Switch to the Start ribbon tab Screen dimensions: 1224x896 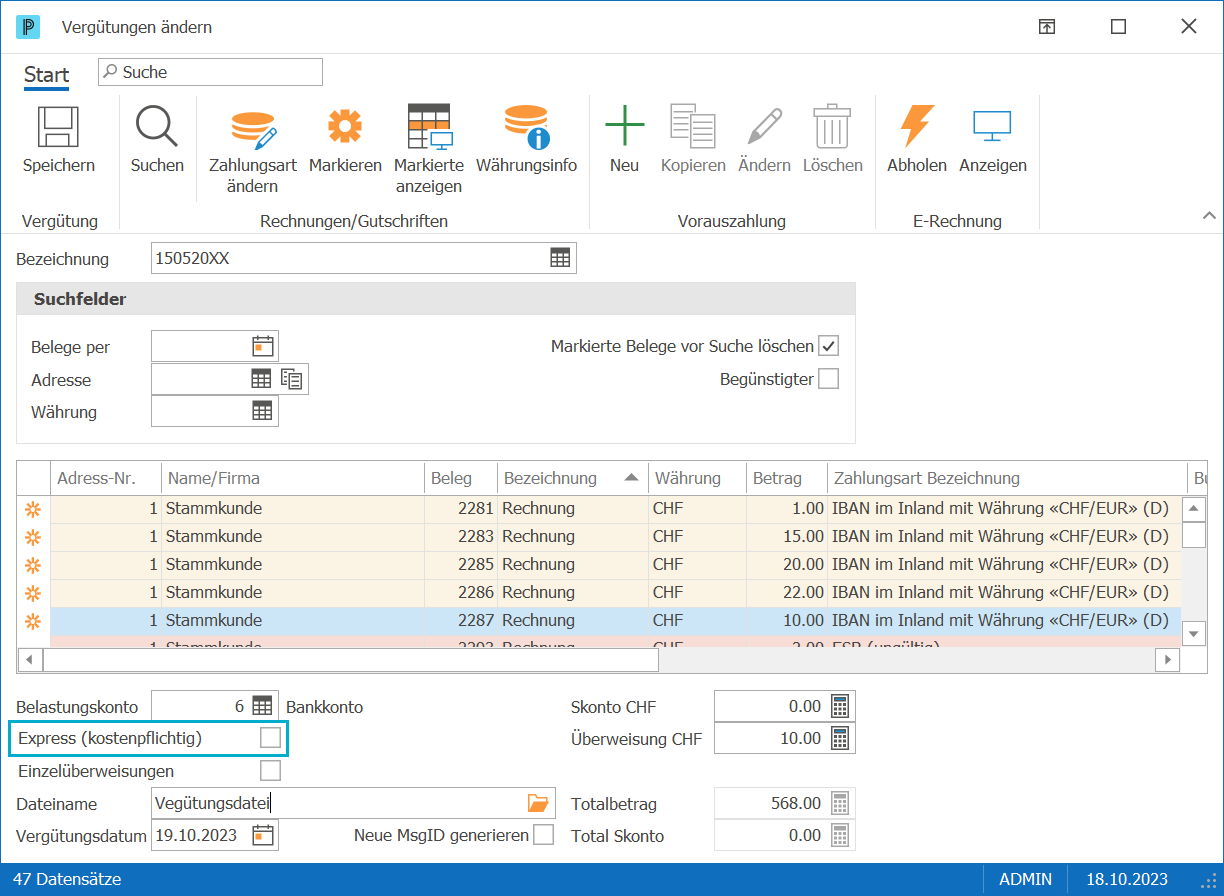click(47, 75)
